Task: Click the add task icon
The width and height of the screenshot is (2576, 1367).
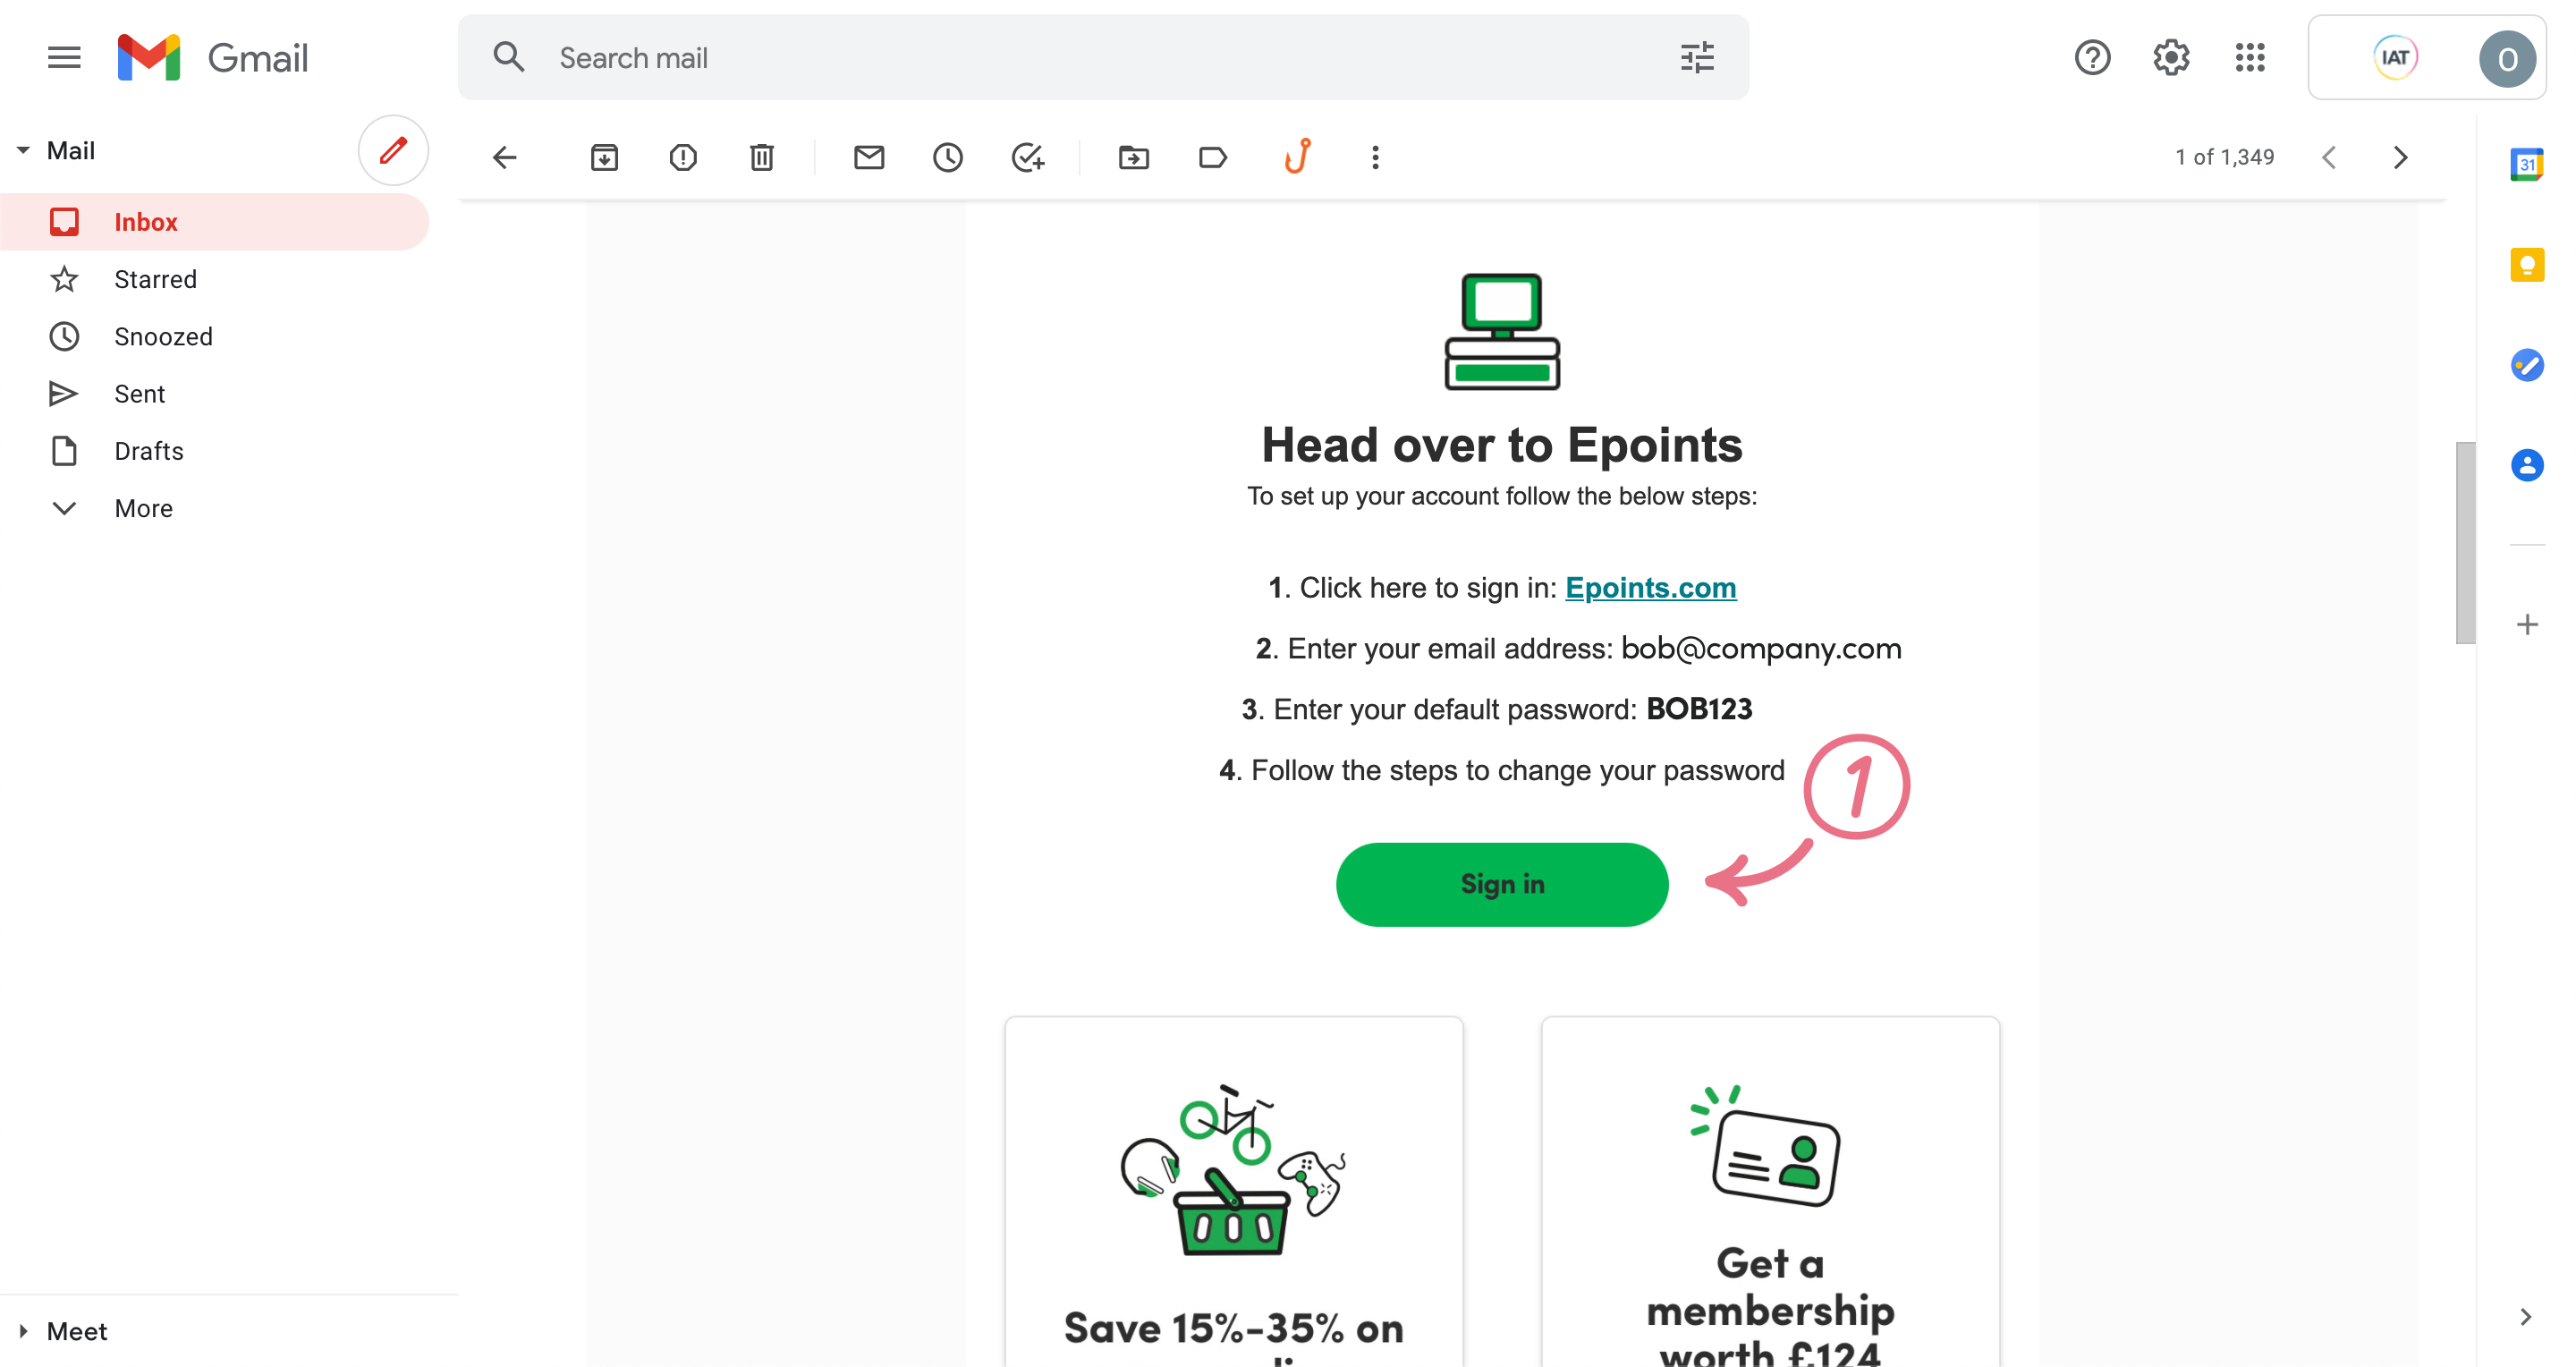Action: [1024, 157]
